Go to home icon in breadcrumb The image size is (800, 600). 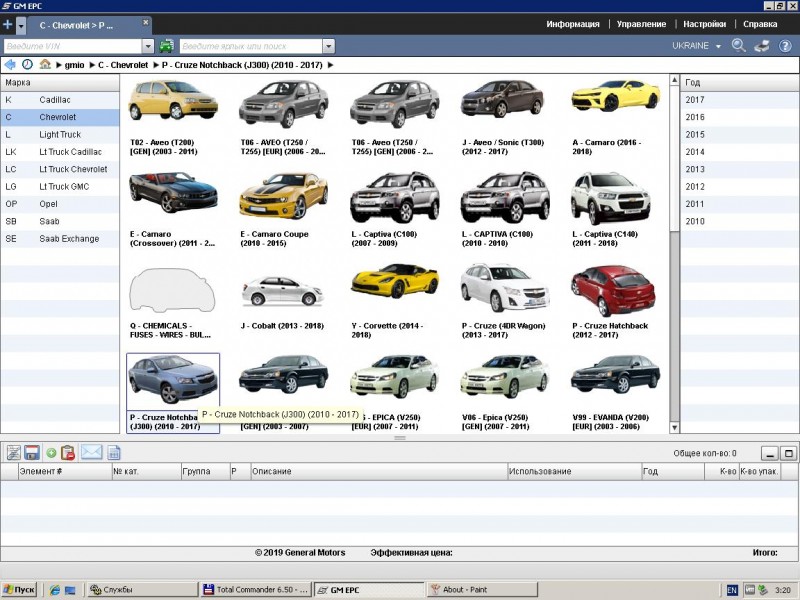pos(45,64)
